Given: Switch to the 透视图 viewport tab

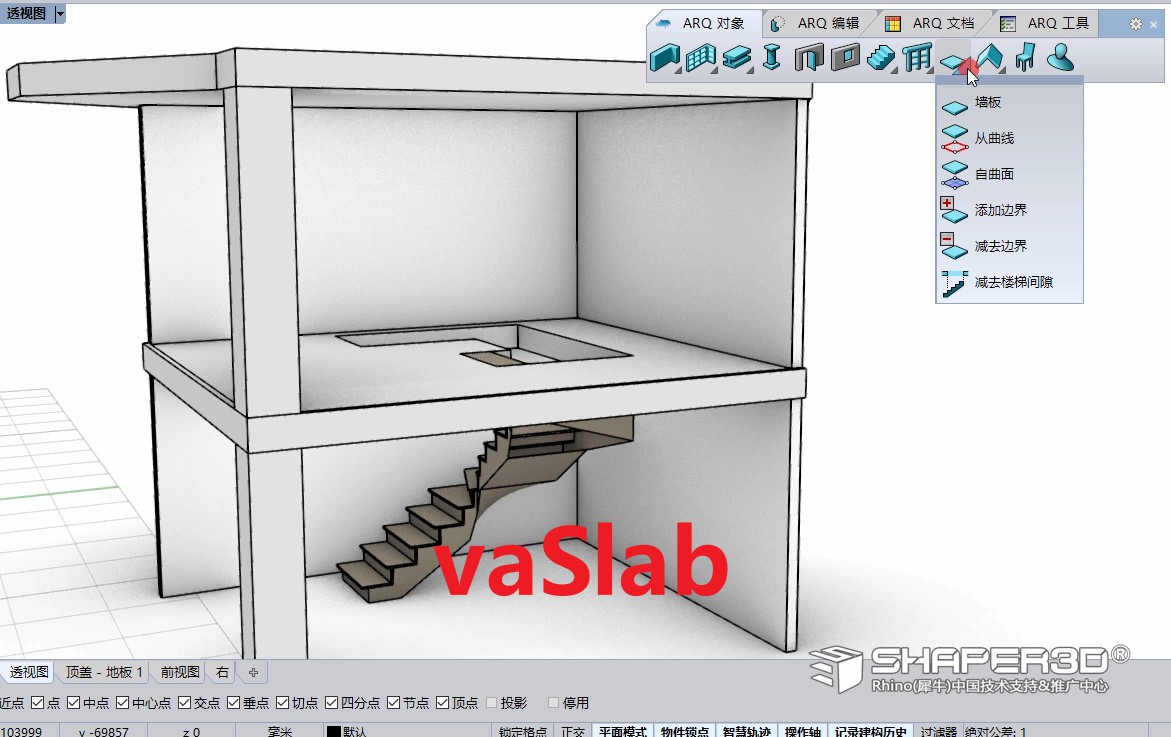Looking at the screenshot, I should tap(28, 672).
